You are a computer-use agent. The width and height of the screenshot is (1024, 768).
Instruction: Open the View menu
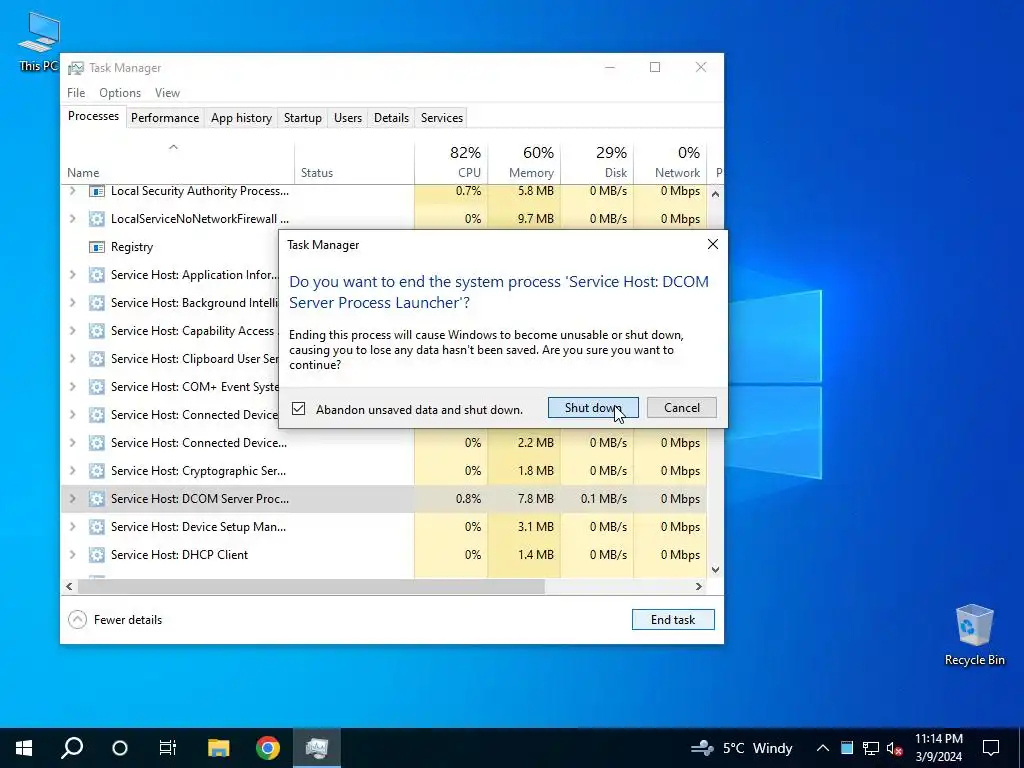coord(167,93)
